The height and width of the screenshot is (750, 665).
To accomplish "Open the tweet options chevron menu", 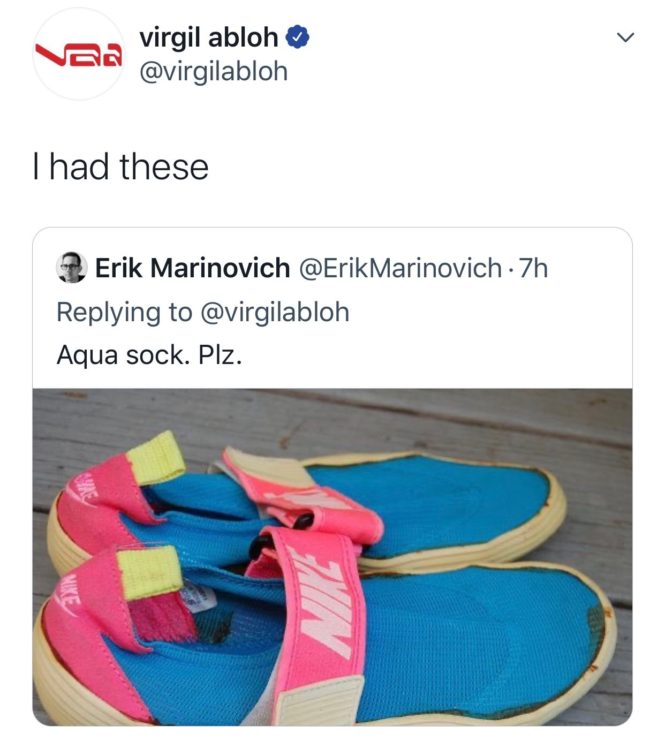I will click(625, 37).
